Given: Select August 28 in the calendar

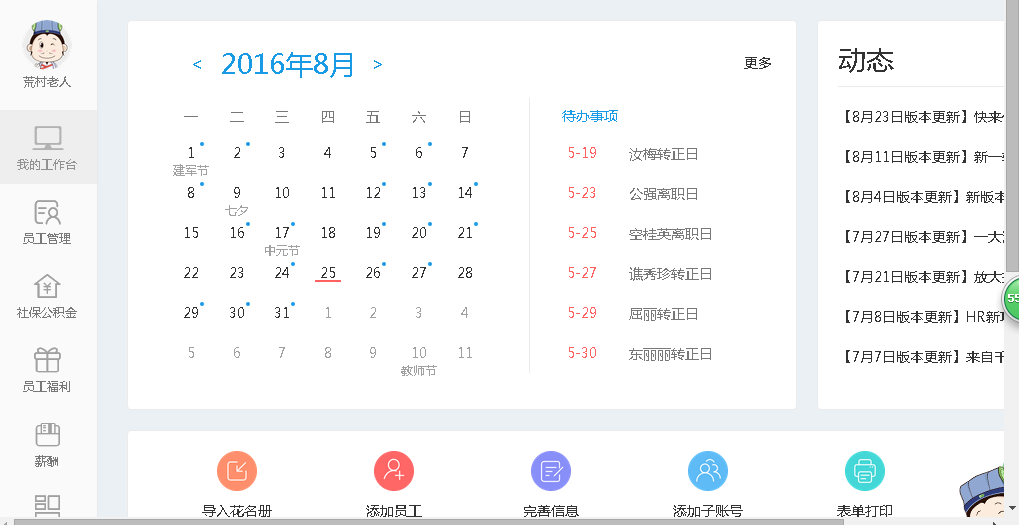Looking at the screenshot, I should [465, 273].
